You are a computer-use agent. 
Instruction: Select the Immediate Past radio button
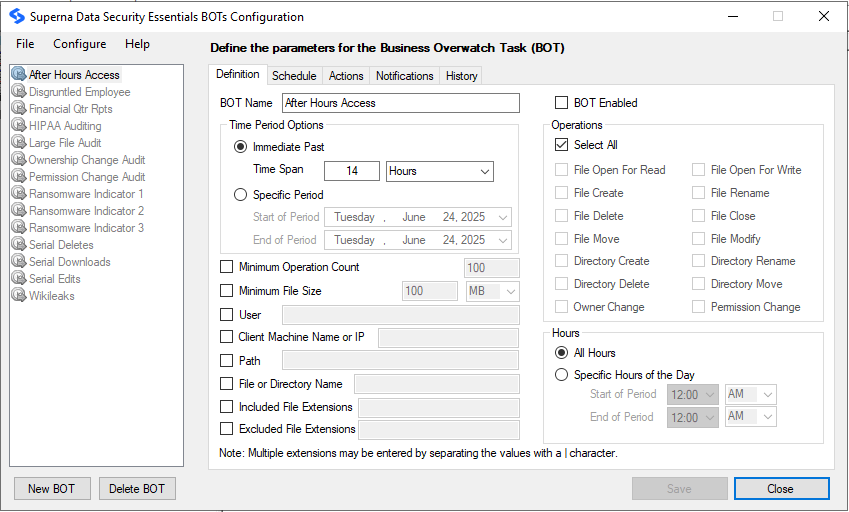point(240,147)
